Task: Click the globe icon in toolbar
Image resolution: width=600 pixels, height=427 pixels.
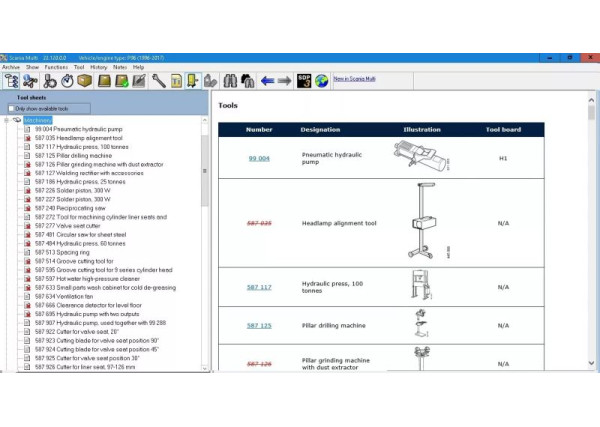Action: [321, 80]
